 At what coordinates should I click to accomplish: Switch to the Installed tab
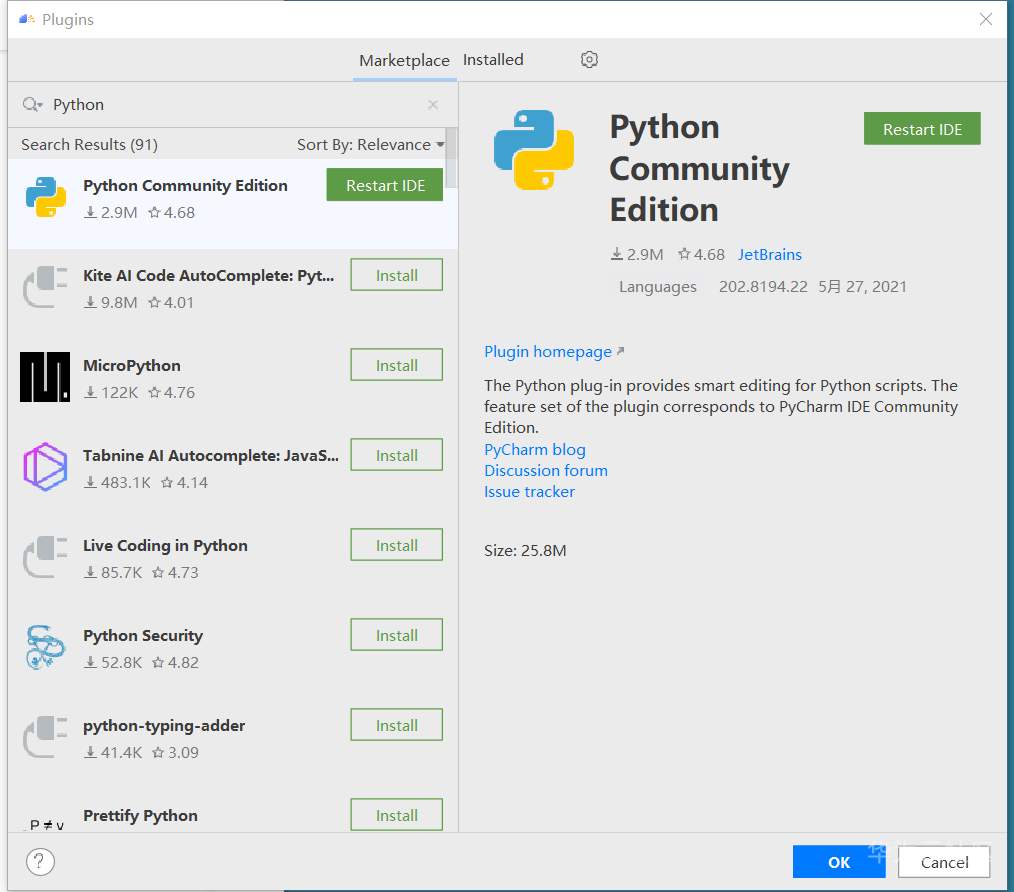(493, 60)
